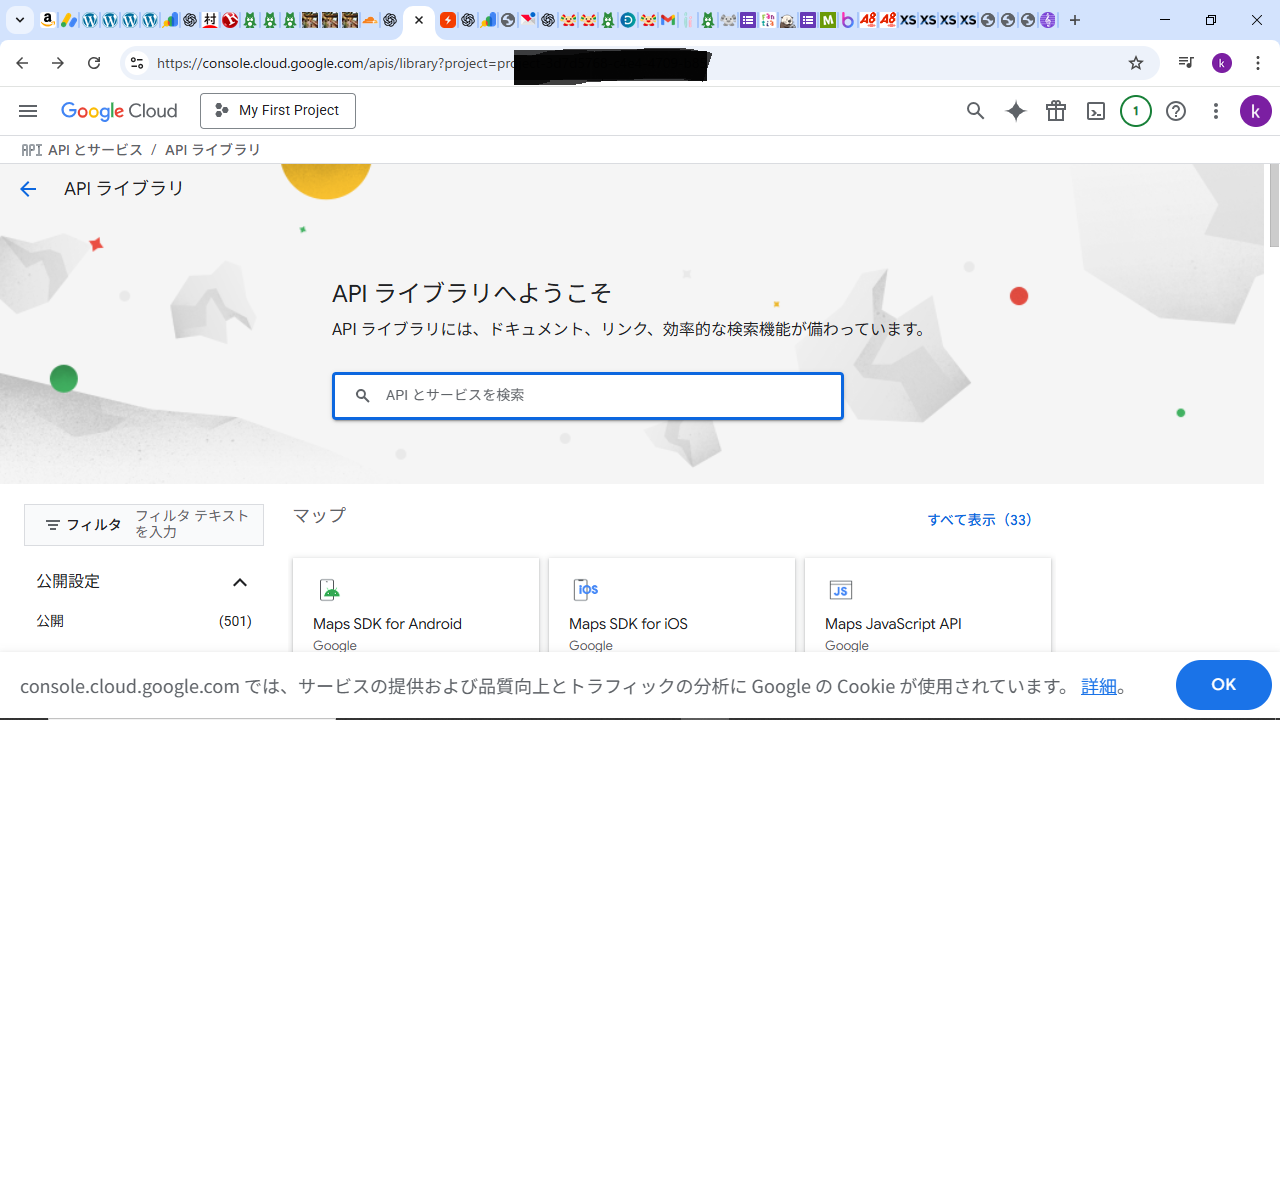Image resolution: width=1280 pixels, height=1200 pixels.
Task: Collapse the 公開設定 filter section
Action: click(x=240, y=582)
